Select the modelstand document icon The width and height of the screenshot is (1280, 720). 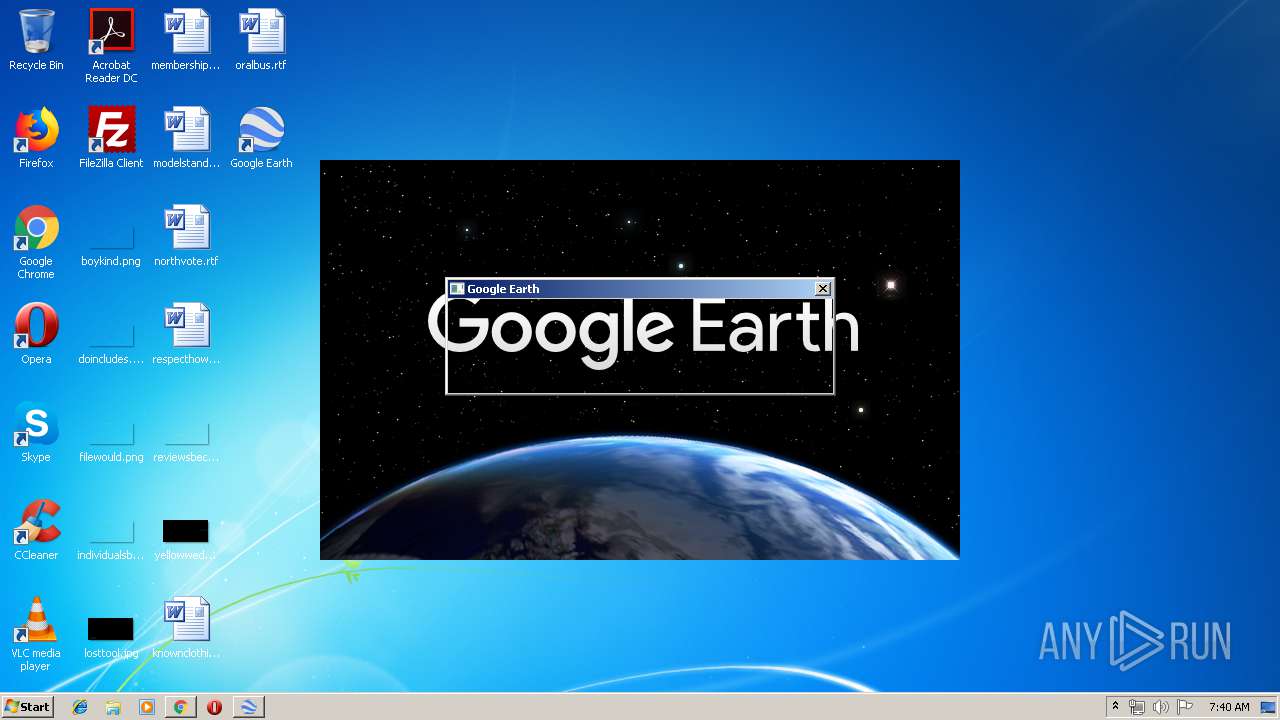[x=186, y=138]
